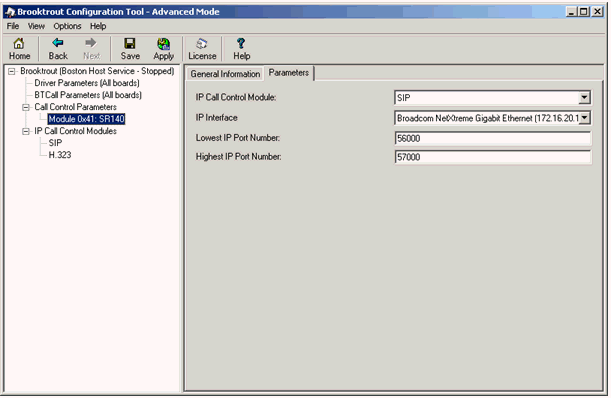Click the Lowest IP Port Number field
Screen dimensions: 611x398
493,138
